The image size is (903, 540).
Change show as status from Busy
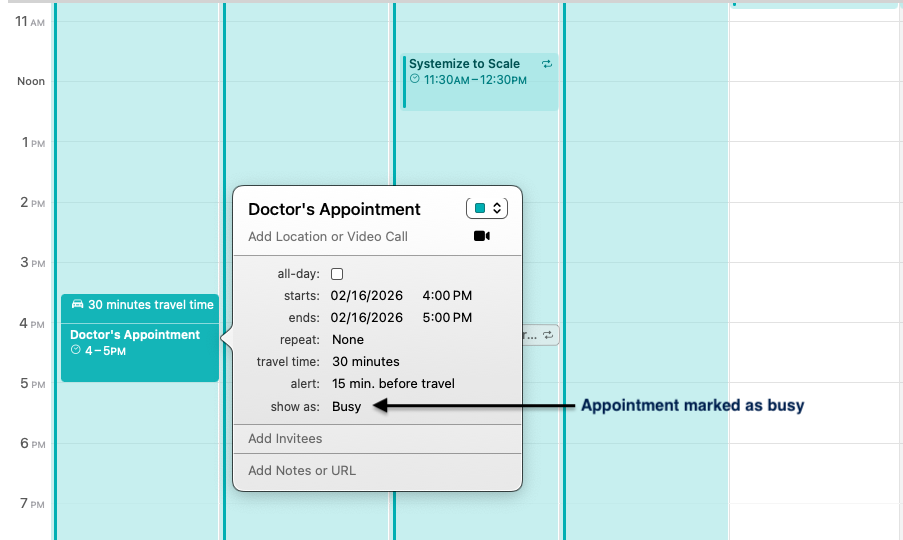click(346, 407)
